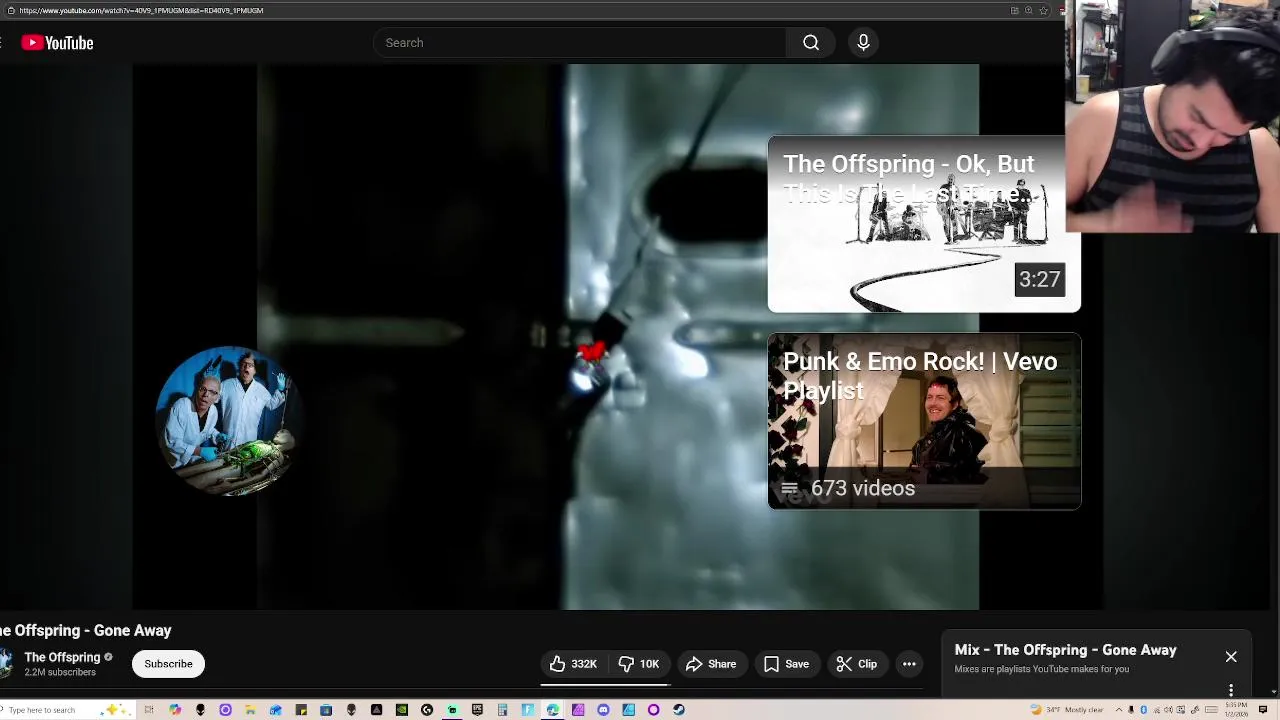The image size is (1280, 720).
Task: Open Calculator from the taskbar
Action: [x=502, y=710]
